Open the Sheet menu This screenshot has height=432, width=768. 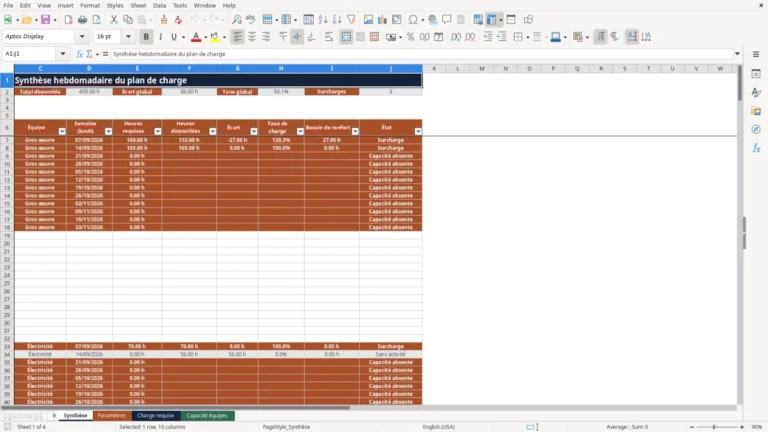point(138,5)
